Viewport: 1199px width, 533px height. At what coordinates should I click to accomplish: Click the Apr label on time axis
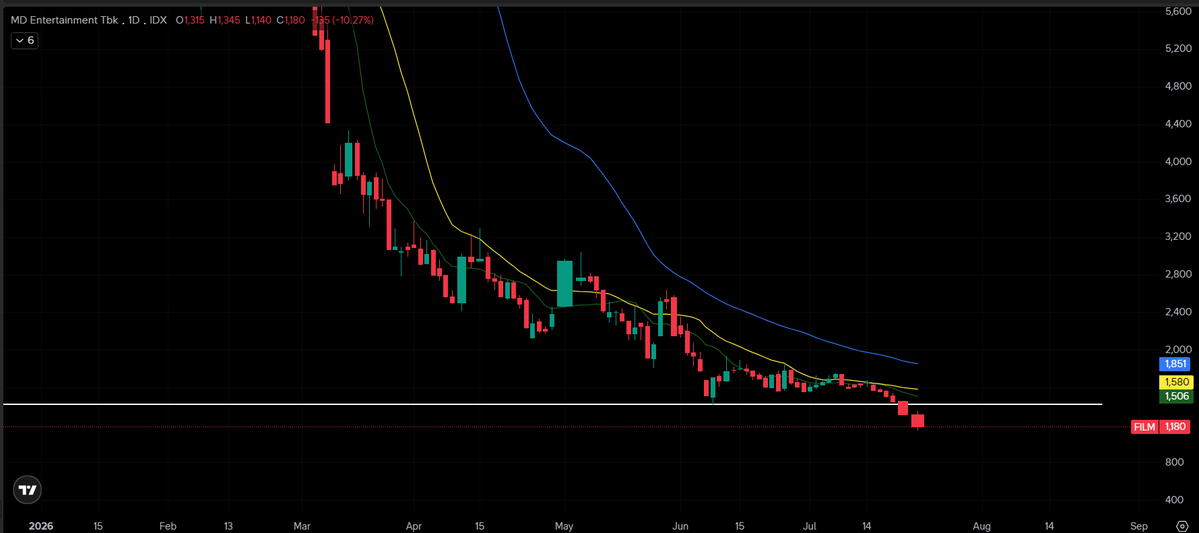(414, 526)
